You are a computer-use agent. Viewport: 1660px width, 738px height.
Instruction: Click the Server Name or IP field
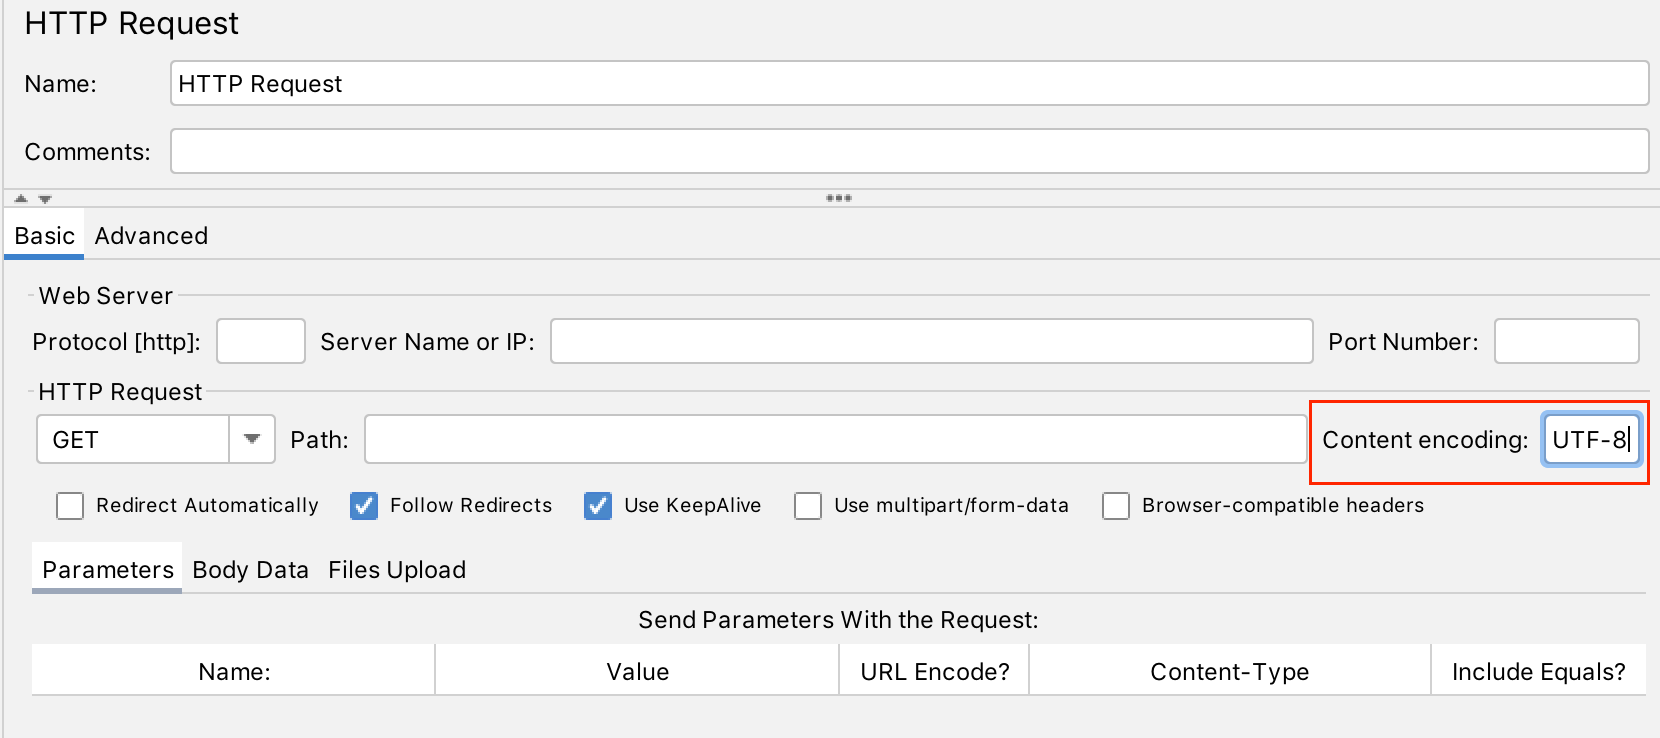(930, 342)
